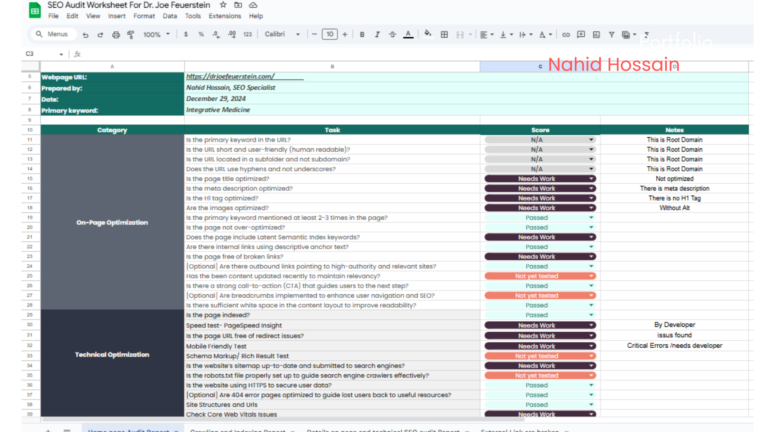This screenshot has width=768, height=432.
Task: Click the document title SEO Audit Worksheet
Action: point(129,5)
